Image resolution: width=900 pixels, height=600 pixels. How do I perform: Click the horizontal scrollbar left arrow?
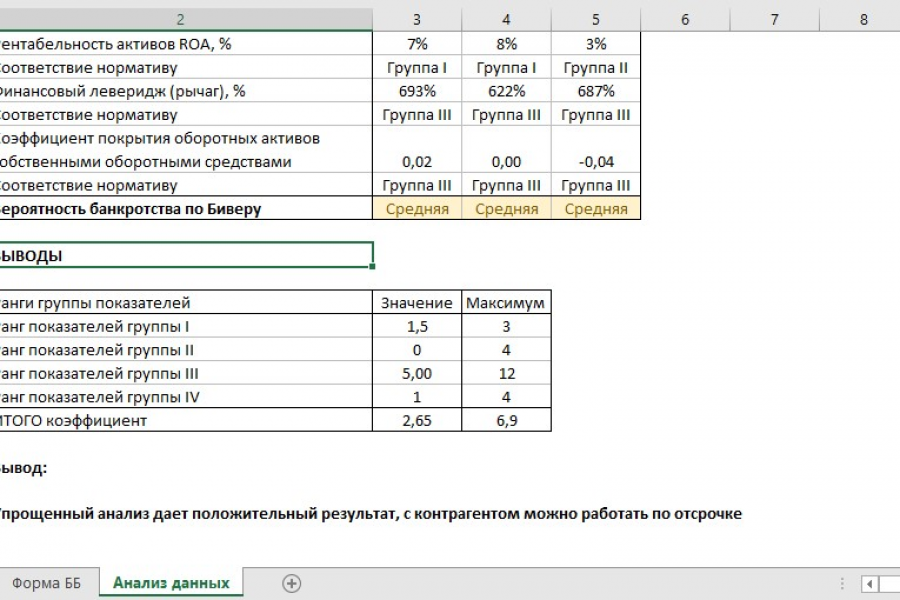pyautogui.click(x=870, y=584)
